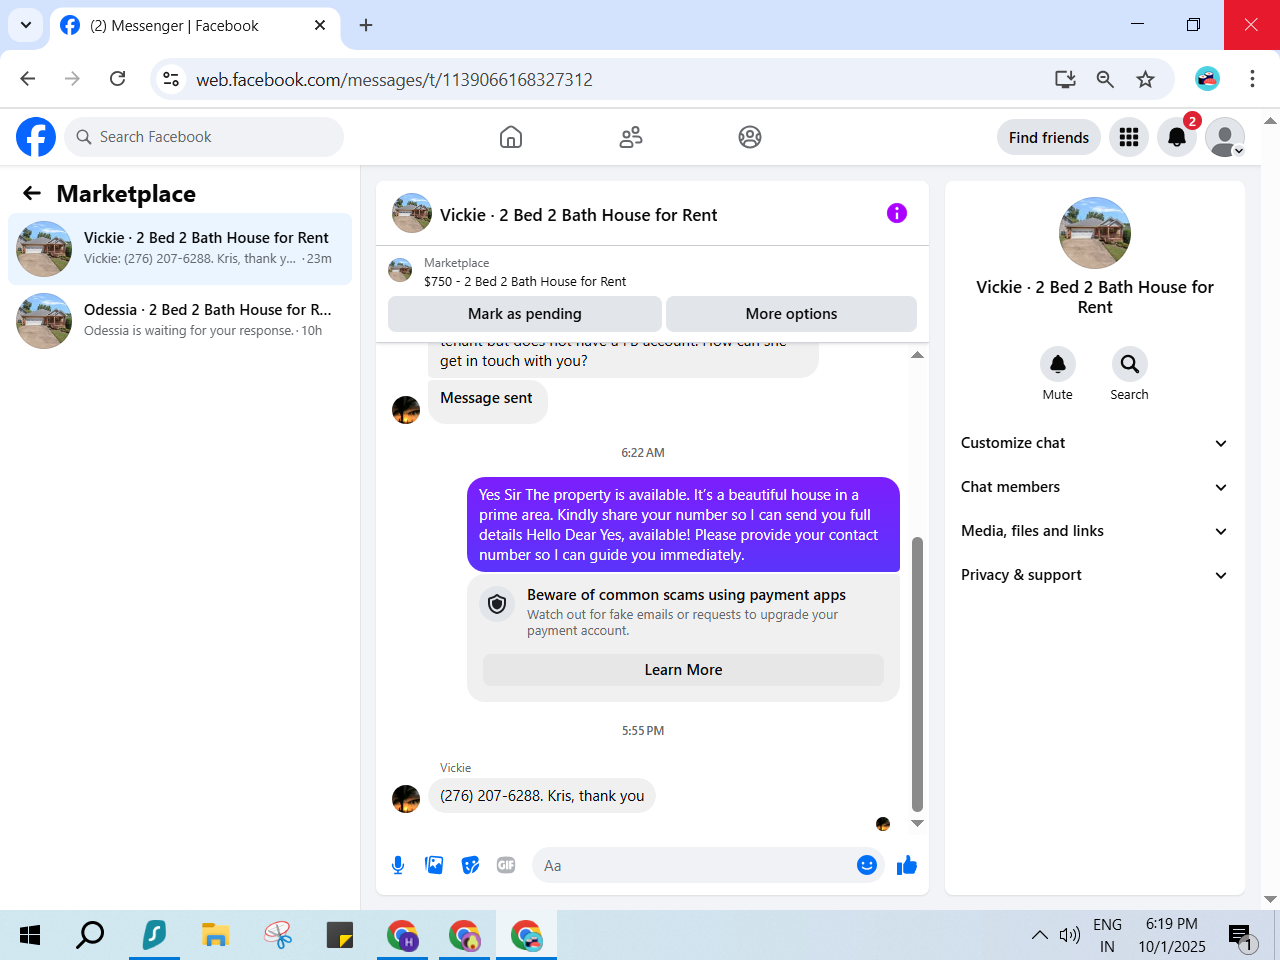Switch to the Messenger Facebook tab

pos(194,26)
